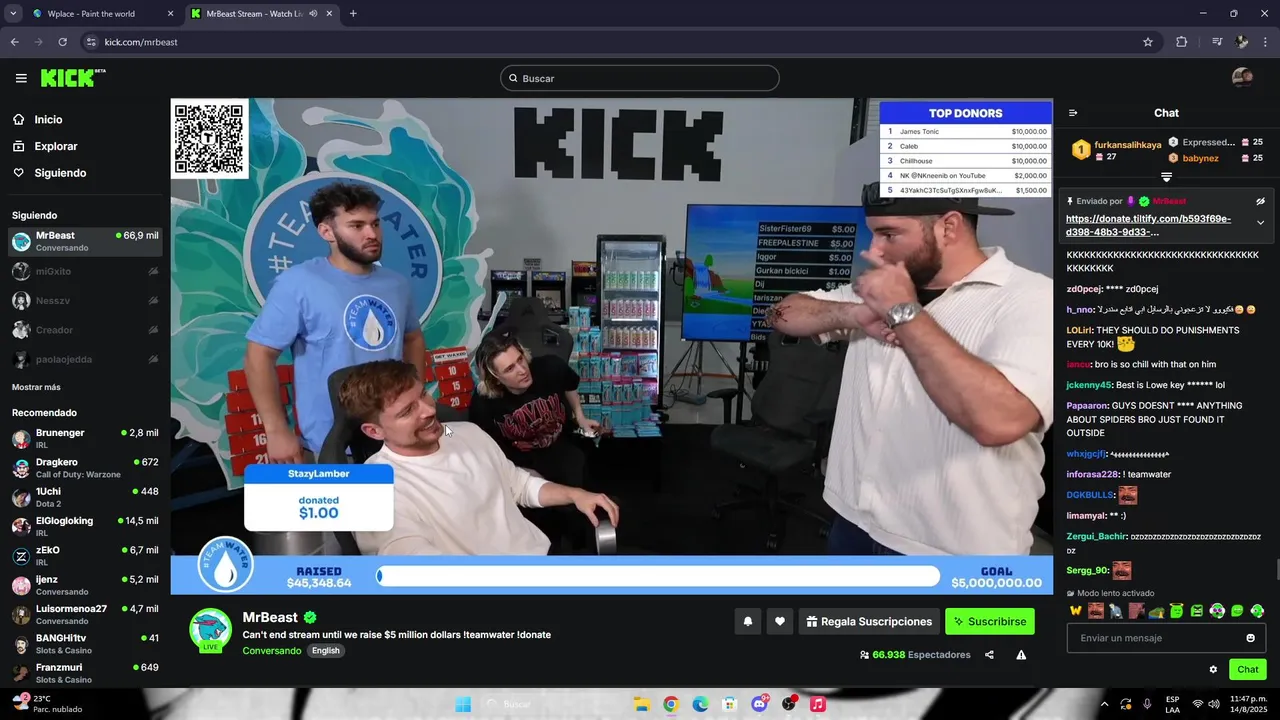
Task: Reload the page
Action: pyautogui.click(x=62, y=42)
